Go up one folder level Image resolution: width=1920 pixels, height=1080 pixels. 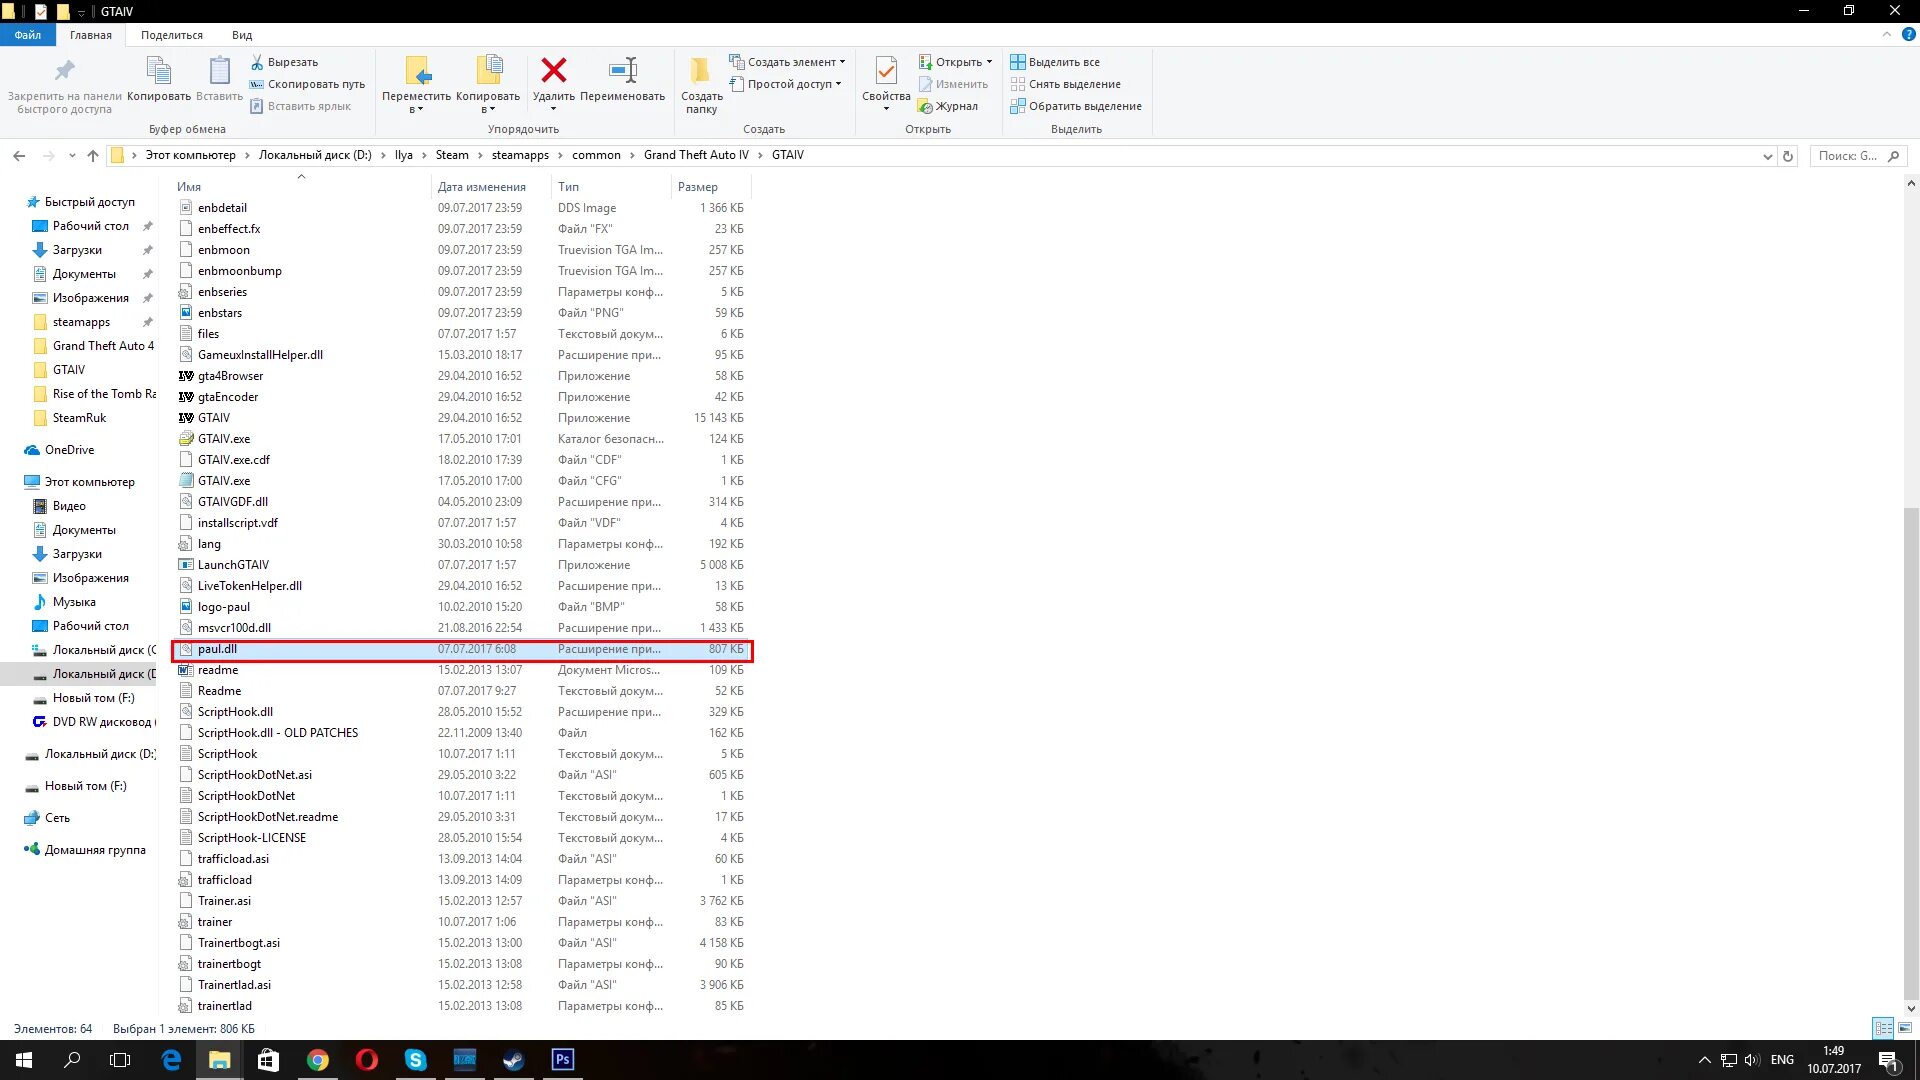(x=93, y=155)
